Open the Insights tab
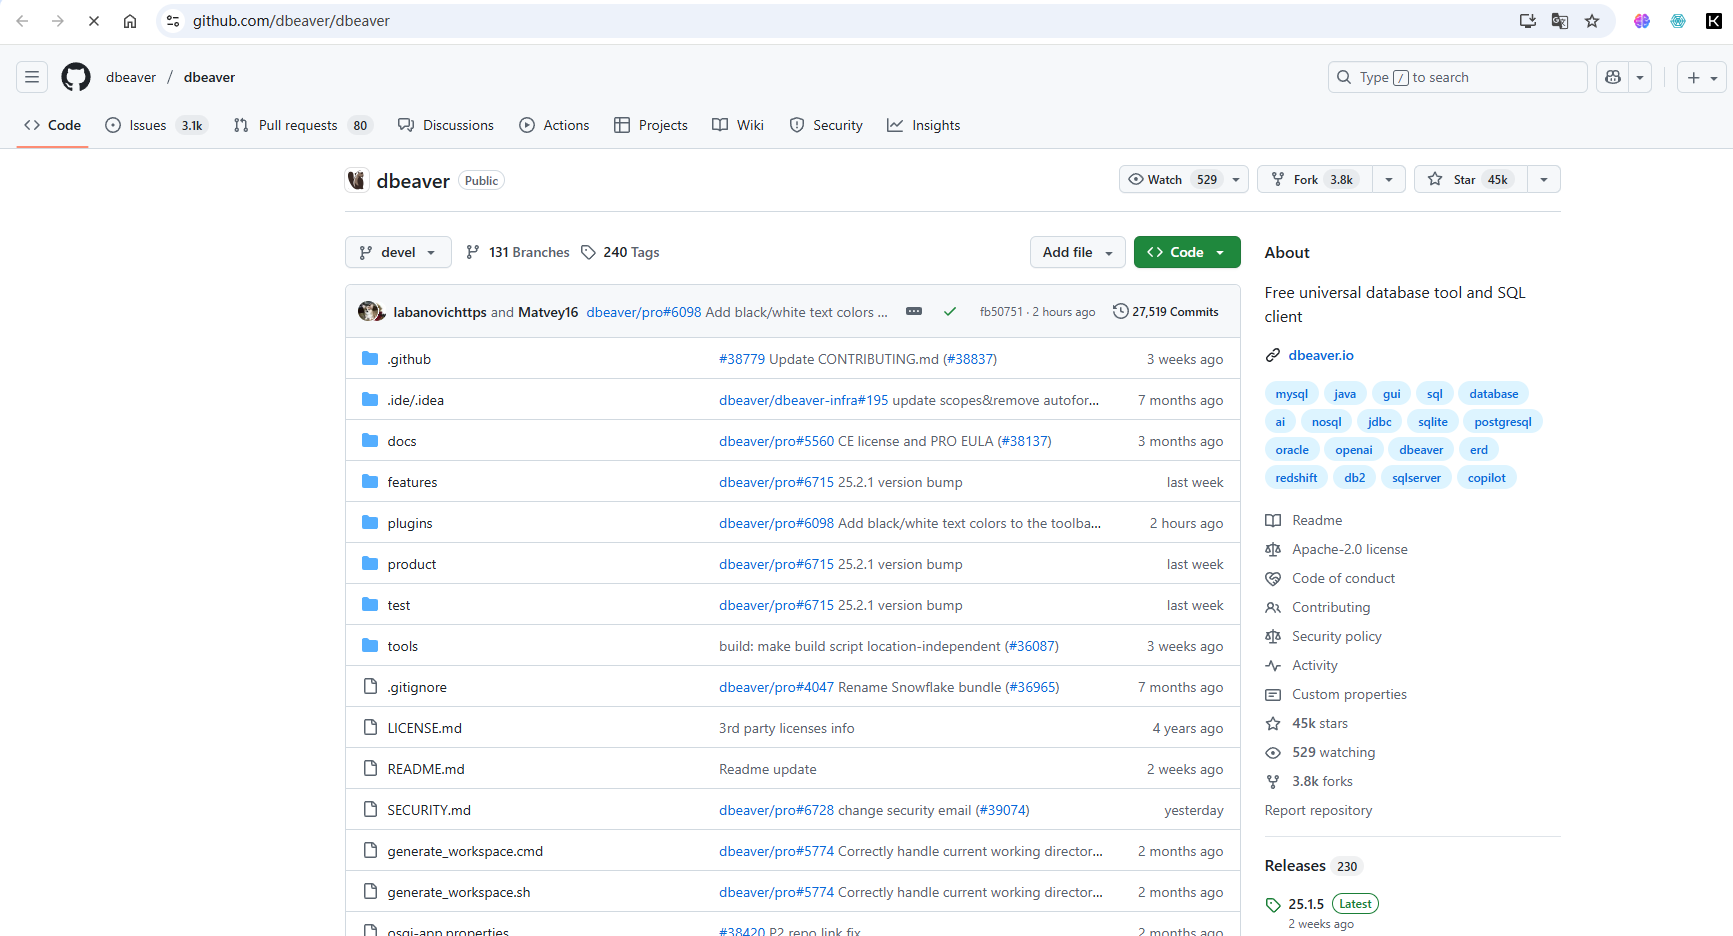This screenshot has height=936, width=1733. pos(924,125)
